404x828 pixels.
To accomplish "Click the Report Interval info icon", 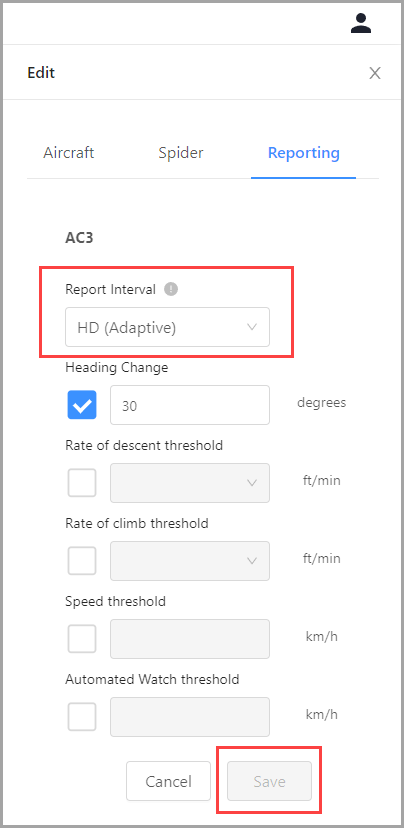I will click(x=171, y=289).
